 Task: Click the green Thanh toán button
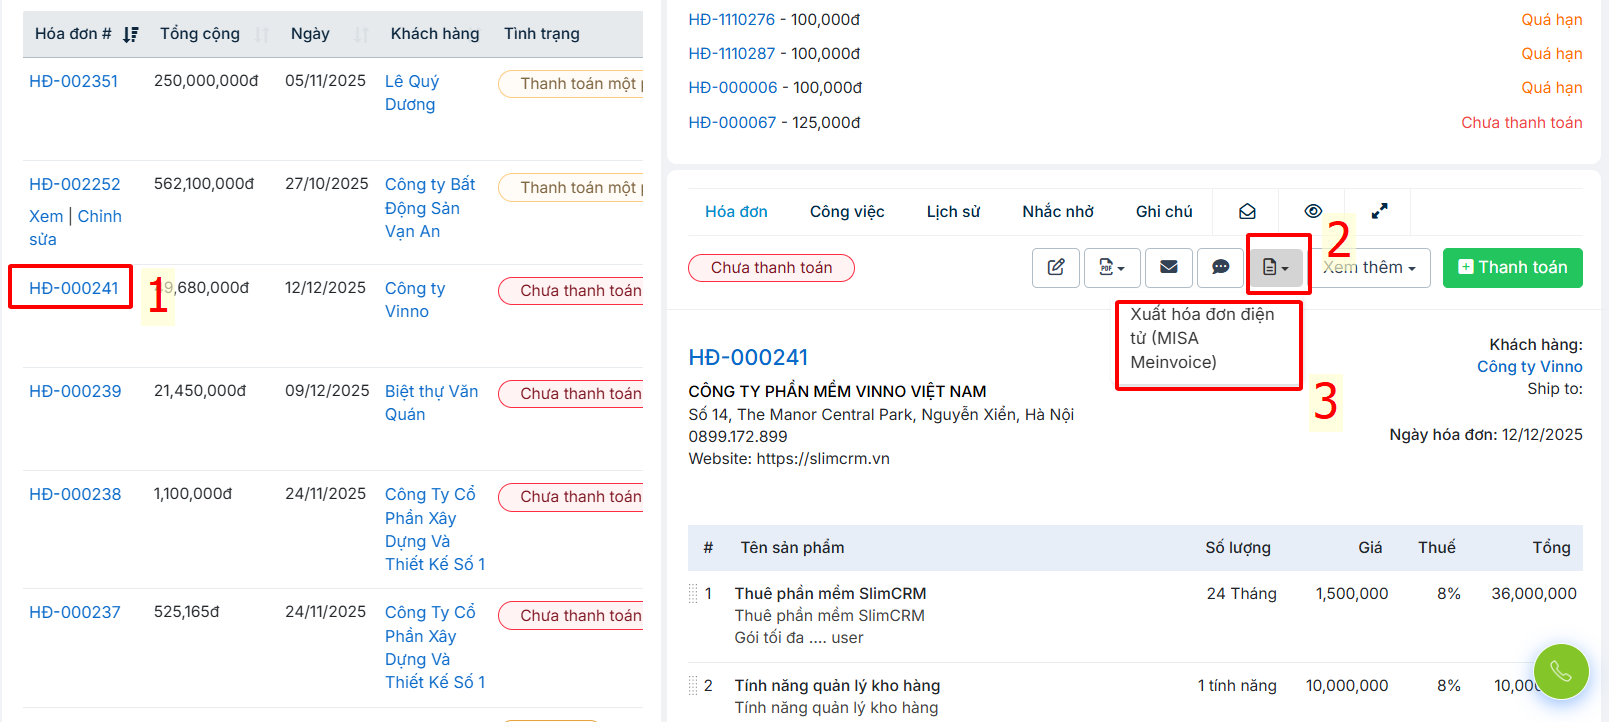point(1512,267)
